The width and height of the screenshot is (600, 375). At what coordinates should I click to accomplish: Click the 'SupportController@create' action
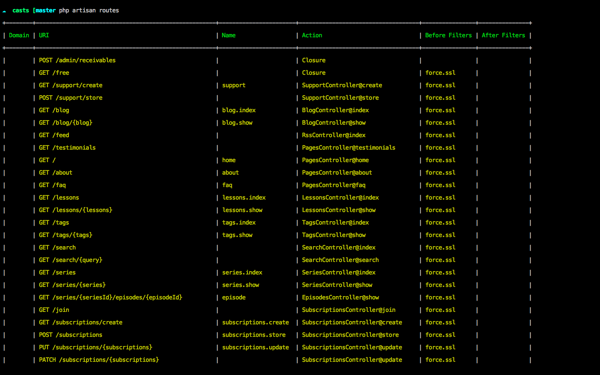(342, 85)
